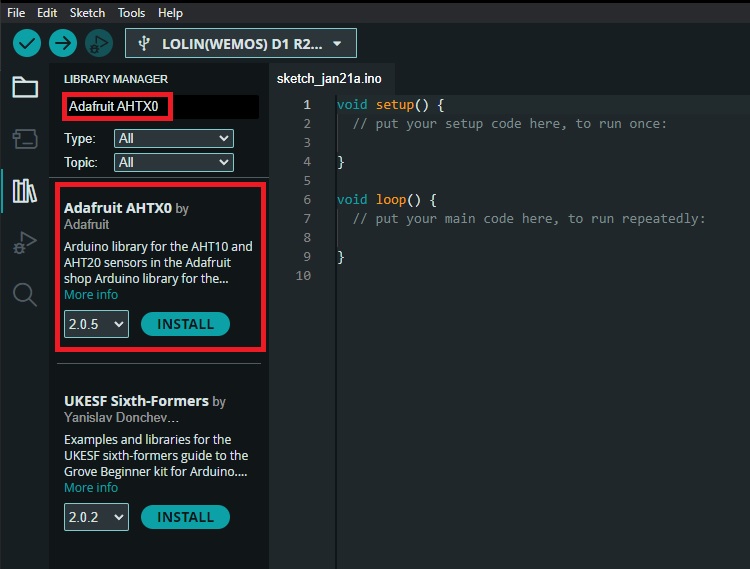This screenshot has width=750, height=569.
Task: Click the UKESF Sixth-Formers library title
Action: click(x=136, y=401)
